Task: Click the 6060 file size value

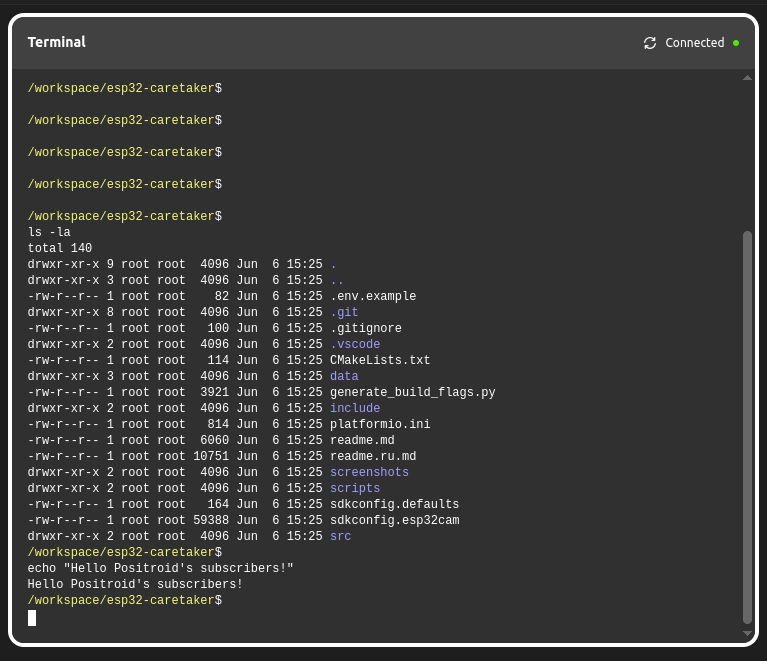Action: coord(215,440)
